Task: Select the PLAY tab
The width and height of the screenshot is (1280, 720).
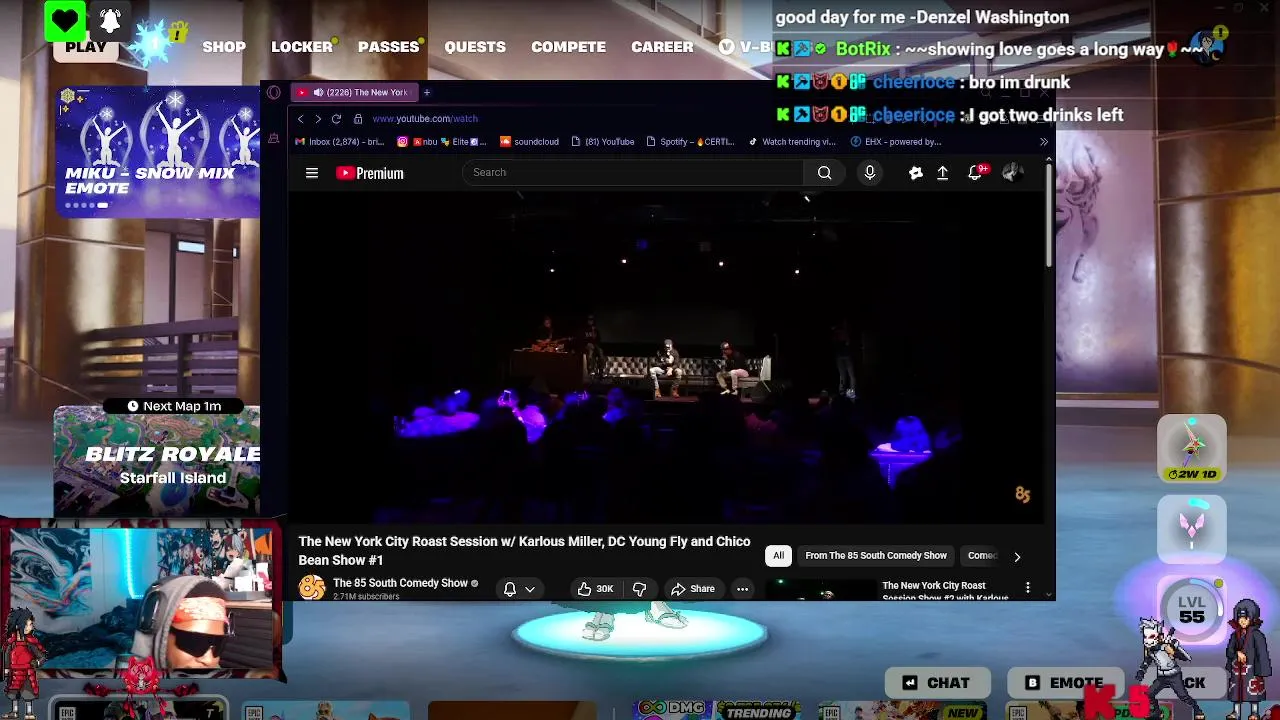Action: point(86,47)
